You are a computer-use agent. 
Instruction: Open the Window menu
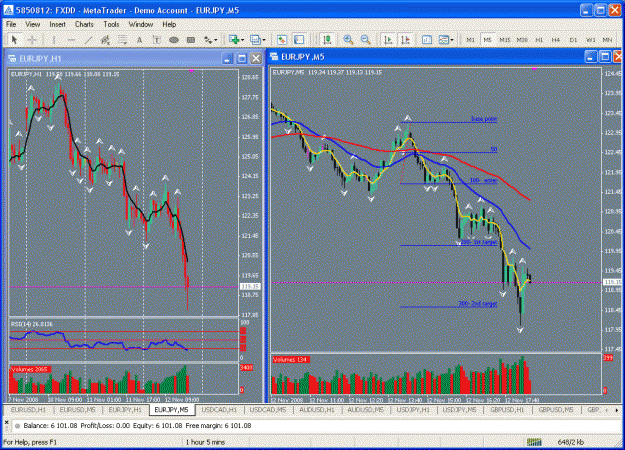(141, 24)
